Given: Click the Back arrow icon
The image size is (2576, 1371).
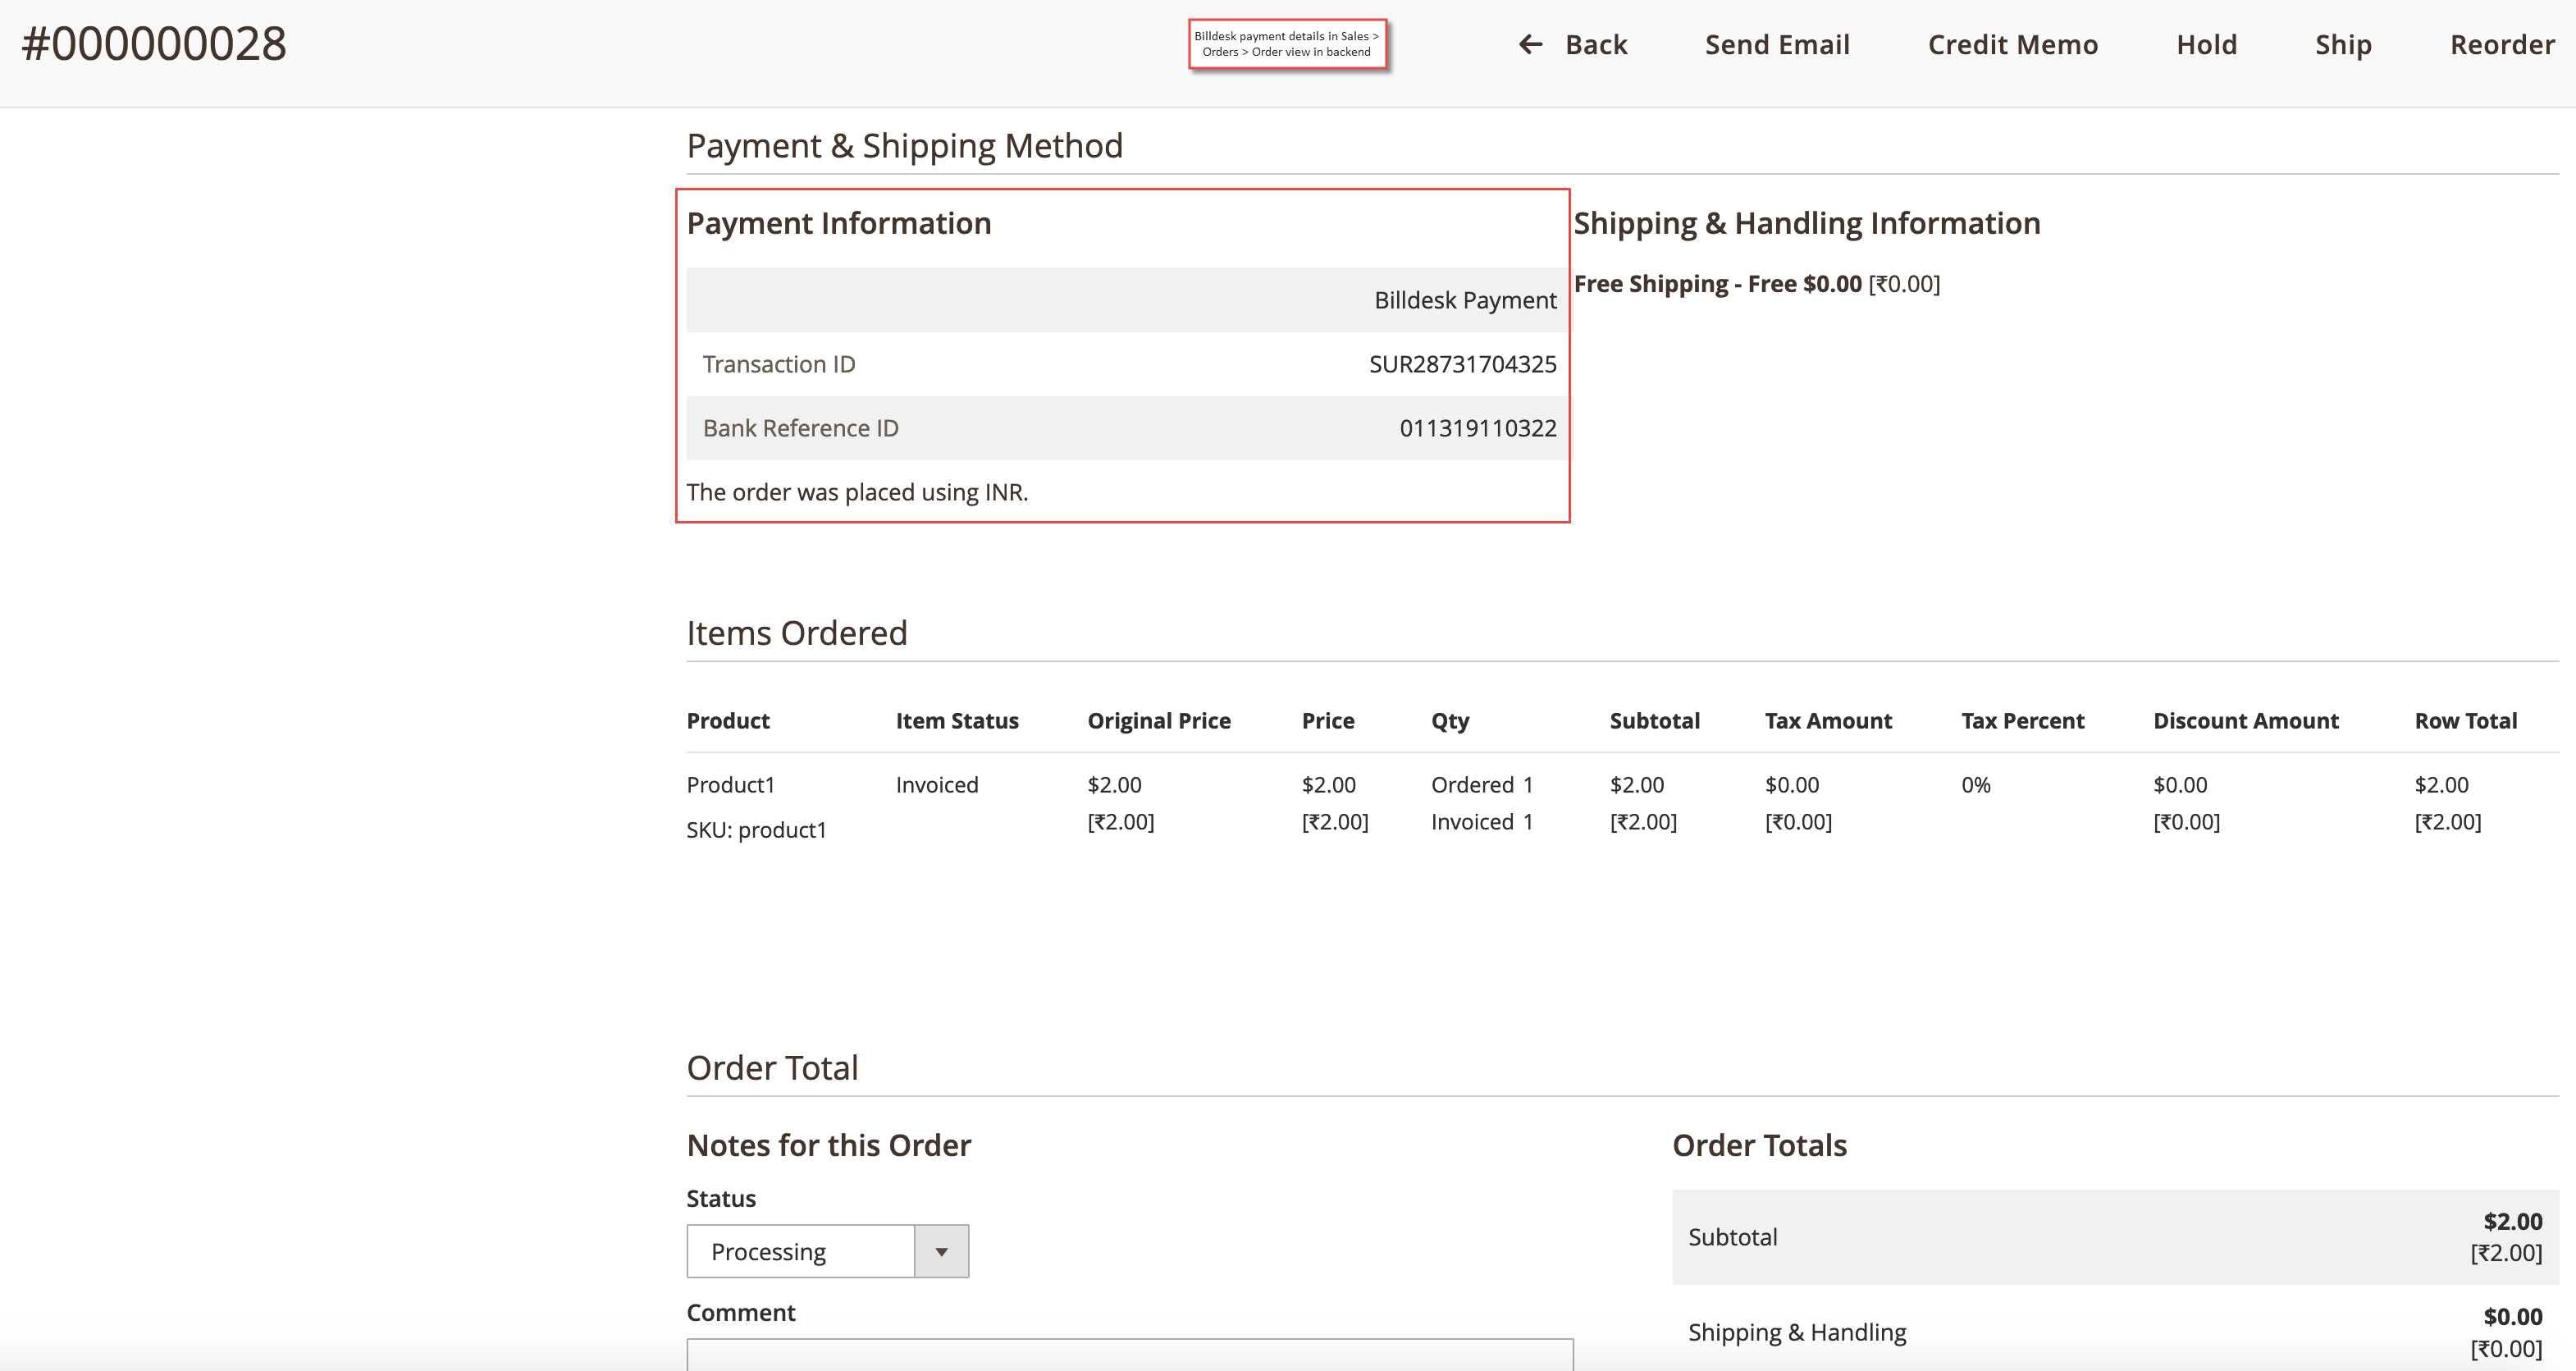Looking at the screenshot, I should (x=1530, y=44).
